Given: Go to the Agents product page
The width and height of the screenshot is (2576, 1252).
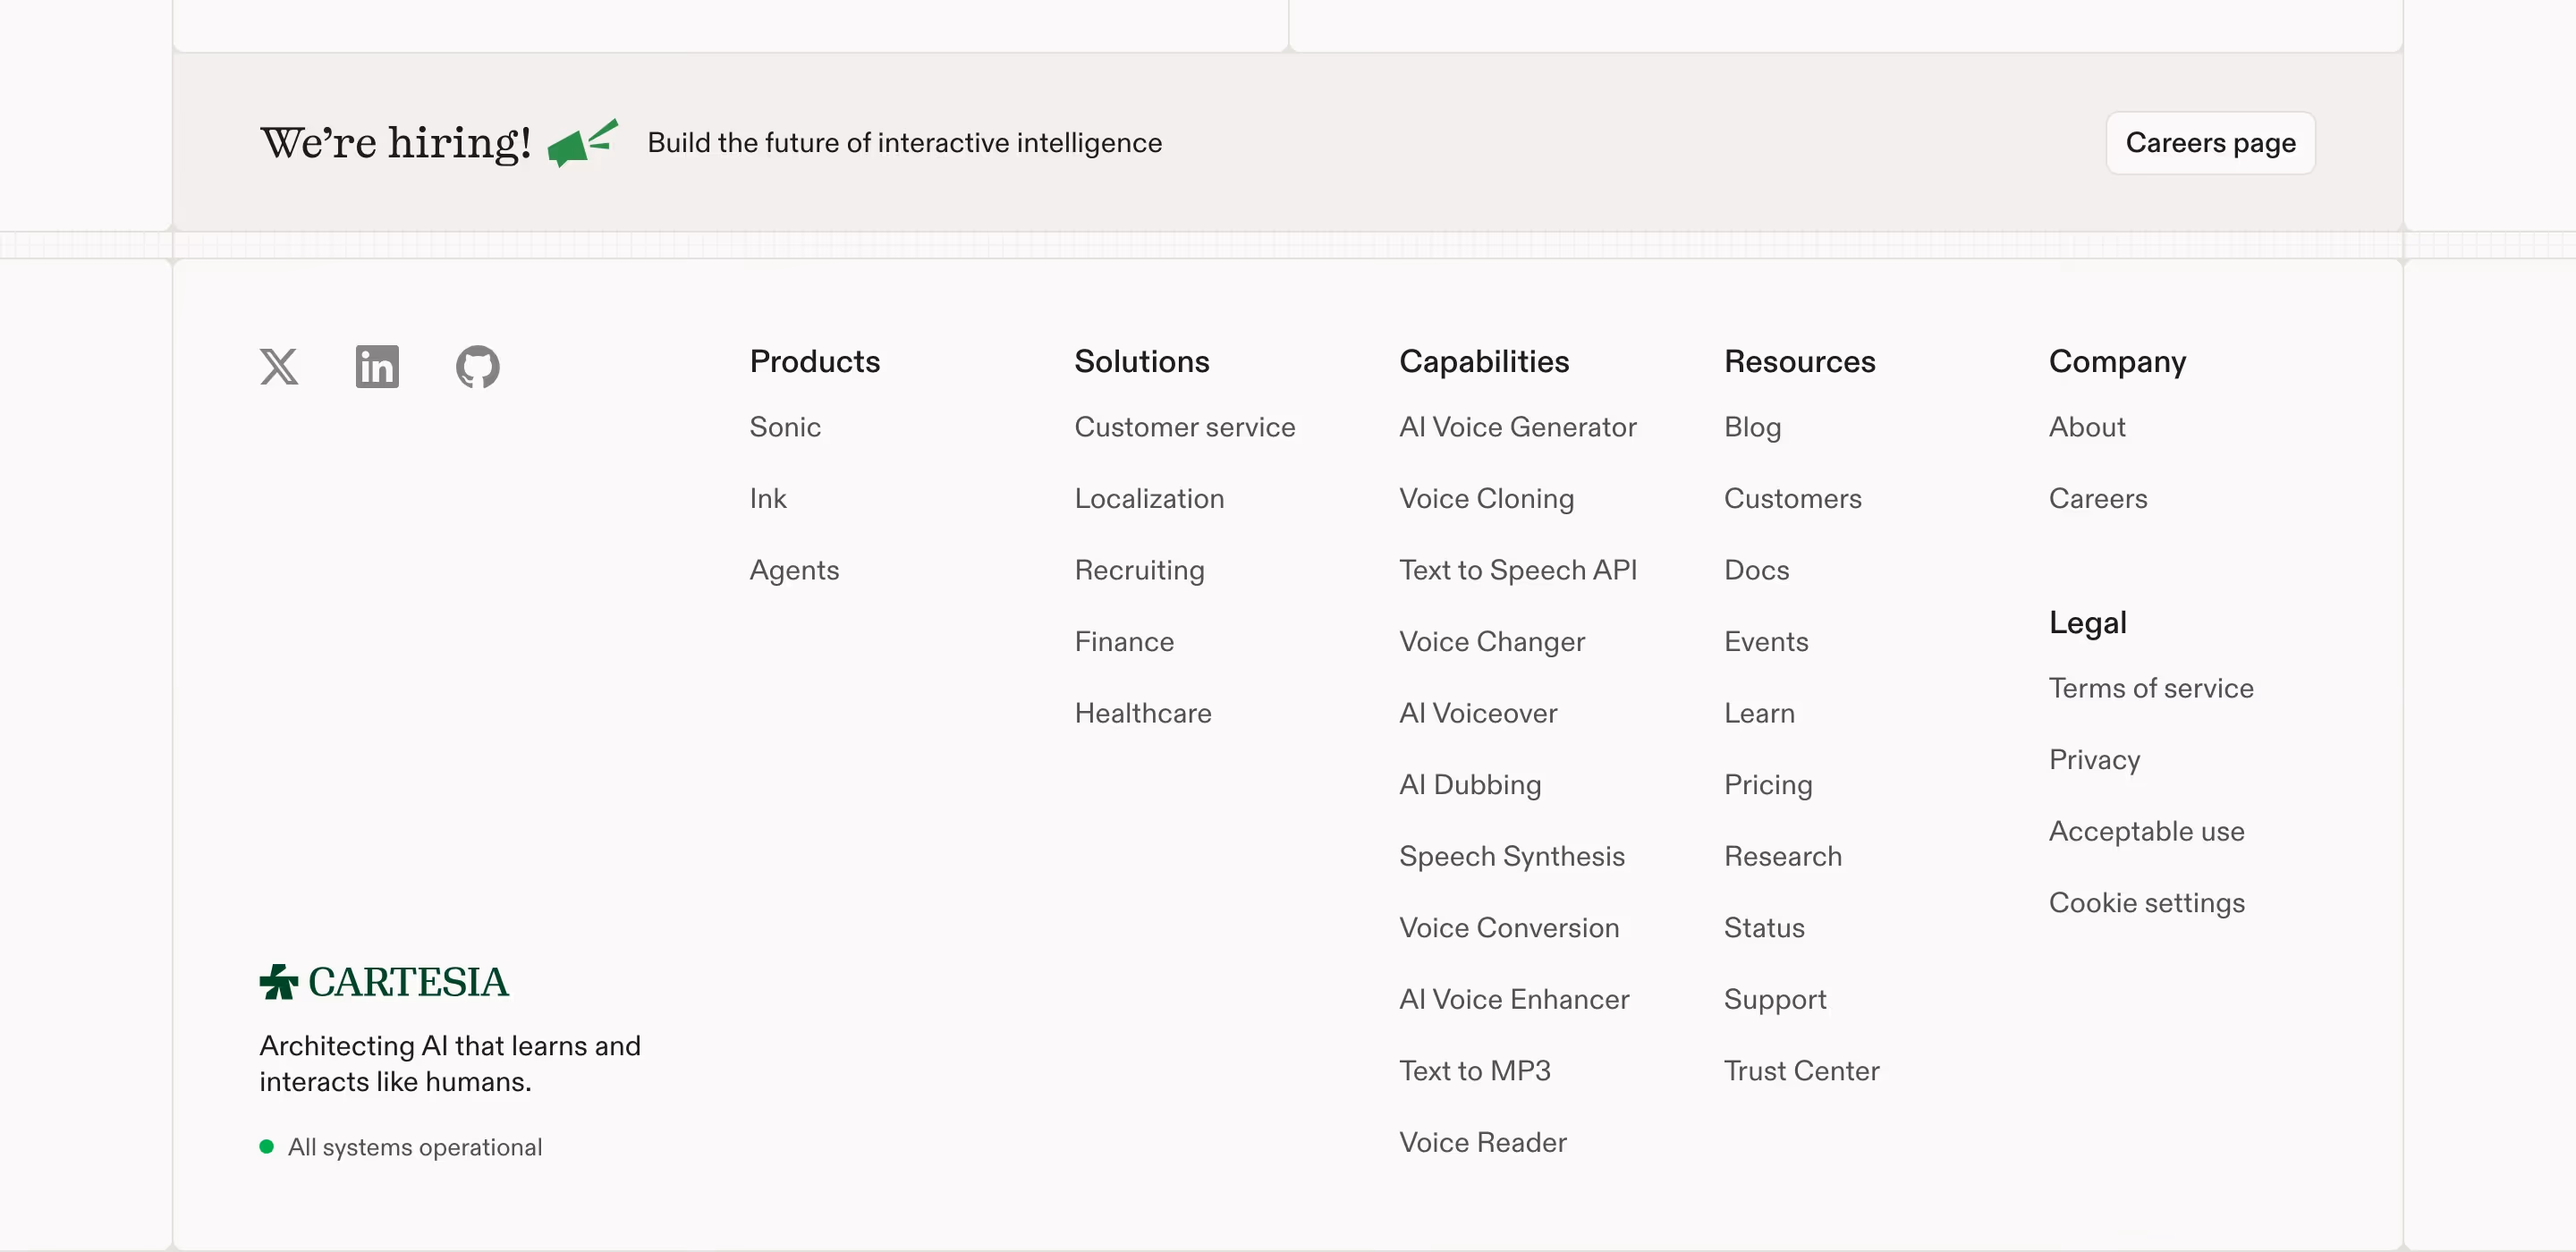Looking at the screenshot, I should coord(794,570).
